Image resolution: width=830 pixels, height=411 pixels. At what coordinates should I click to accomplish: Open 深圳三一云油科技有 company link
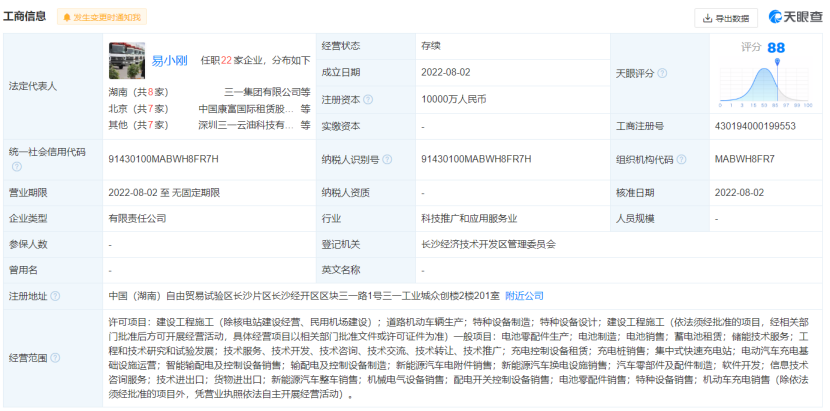(246, 126)
